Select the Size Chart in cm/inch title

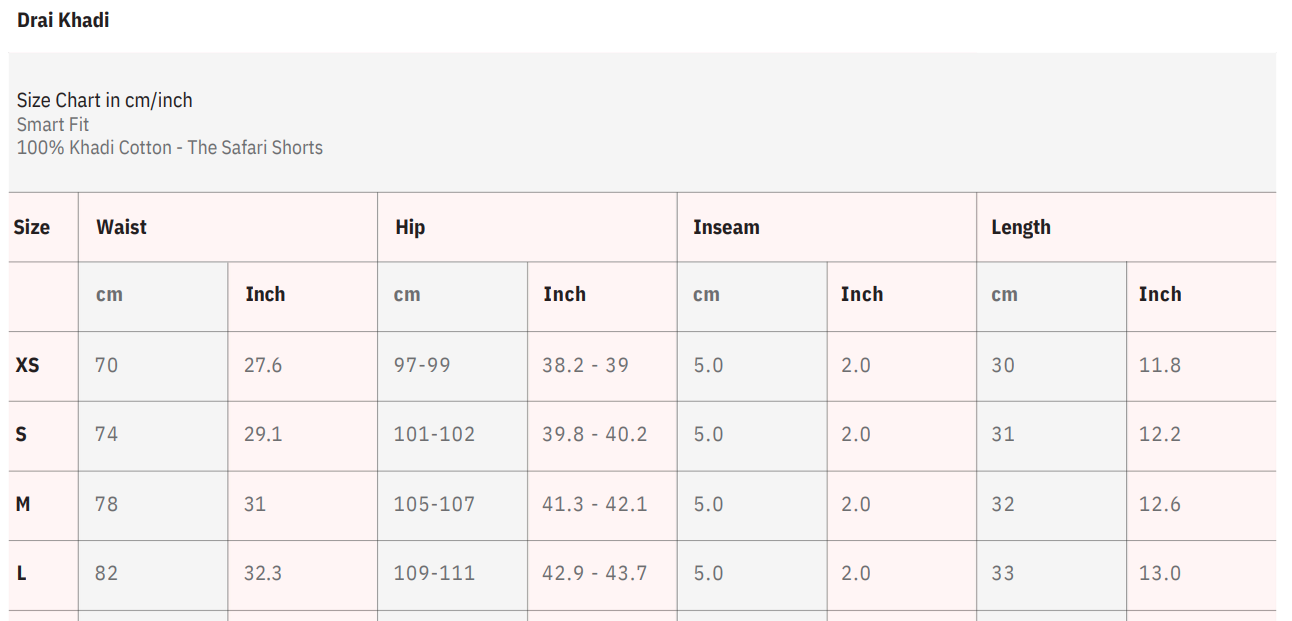pos(104,100)
